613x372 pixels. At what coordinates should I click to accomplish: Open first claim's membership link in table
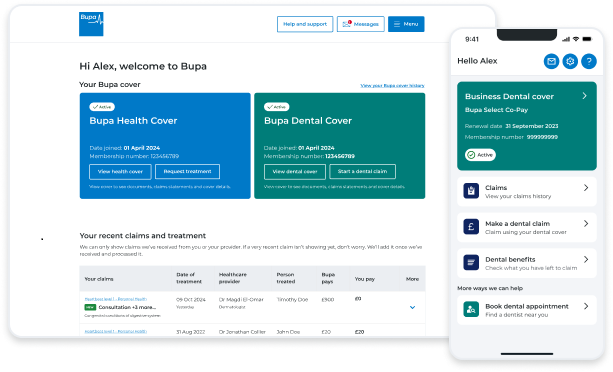tap(116, 299)
